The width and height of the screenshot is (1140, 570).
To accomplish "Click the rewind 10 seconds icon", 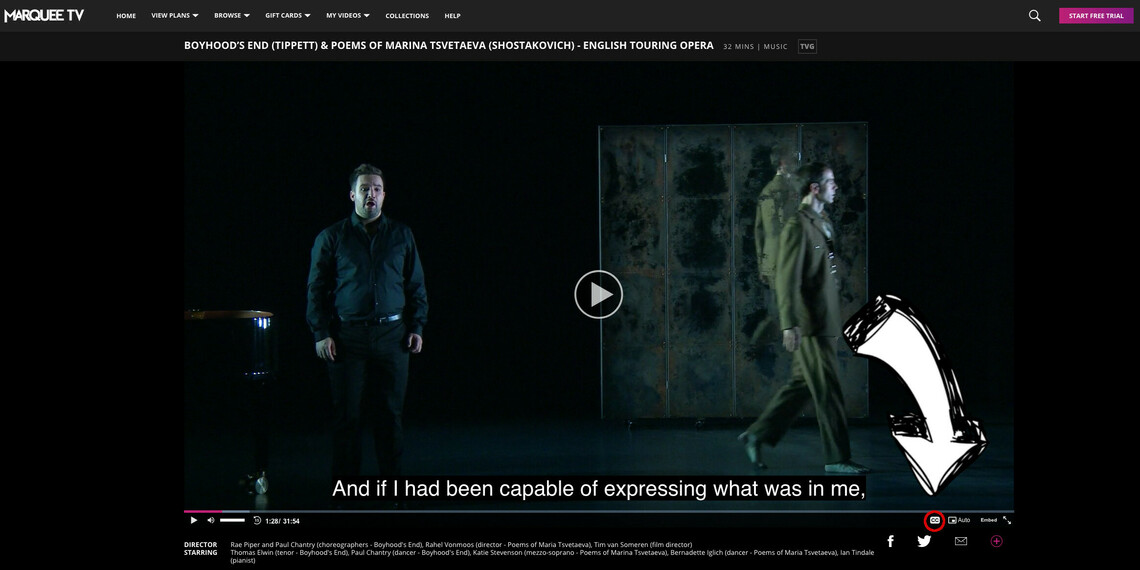I will 257,521.
